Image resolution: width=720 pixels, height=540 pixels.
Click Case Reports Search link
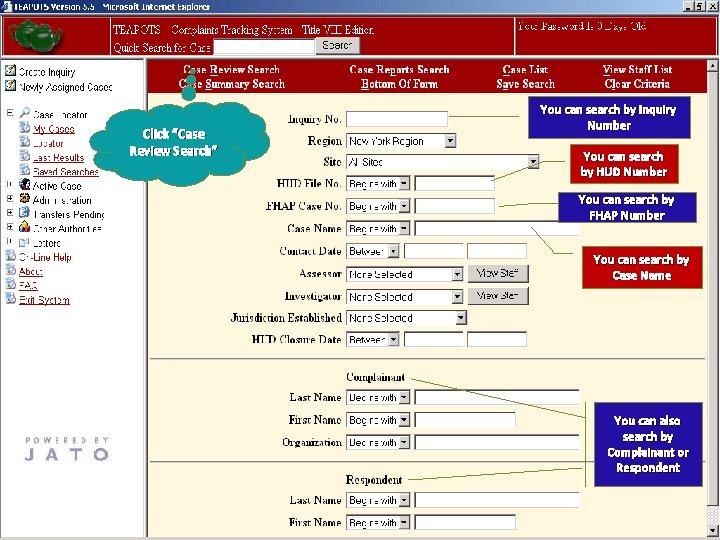point(399,69)
